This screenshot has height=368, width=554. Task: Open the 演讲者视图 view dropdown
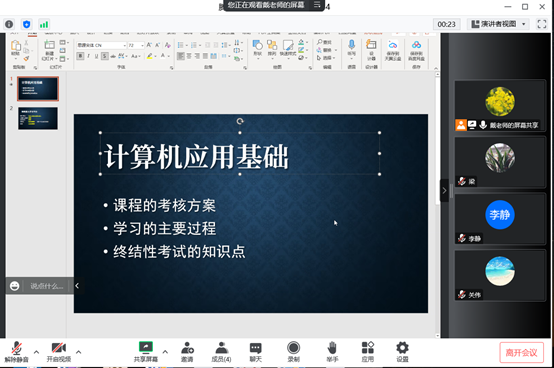pos(498,24)
